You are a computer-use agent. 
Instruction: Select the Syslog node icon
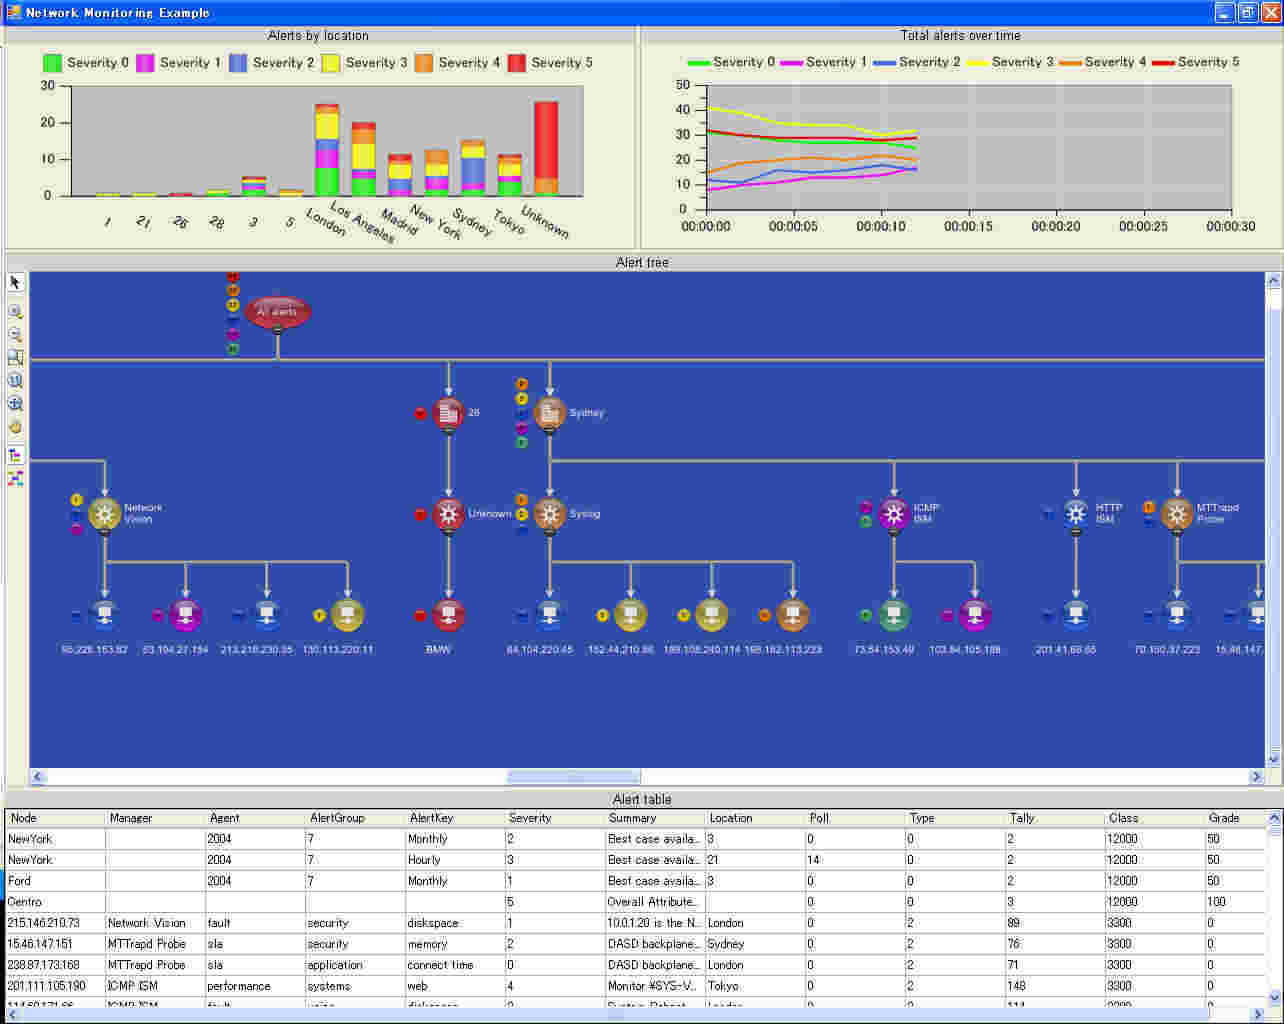[550, 514]
